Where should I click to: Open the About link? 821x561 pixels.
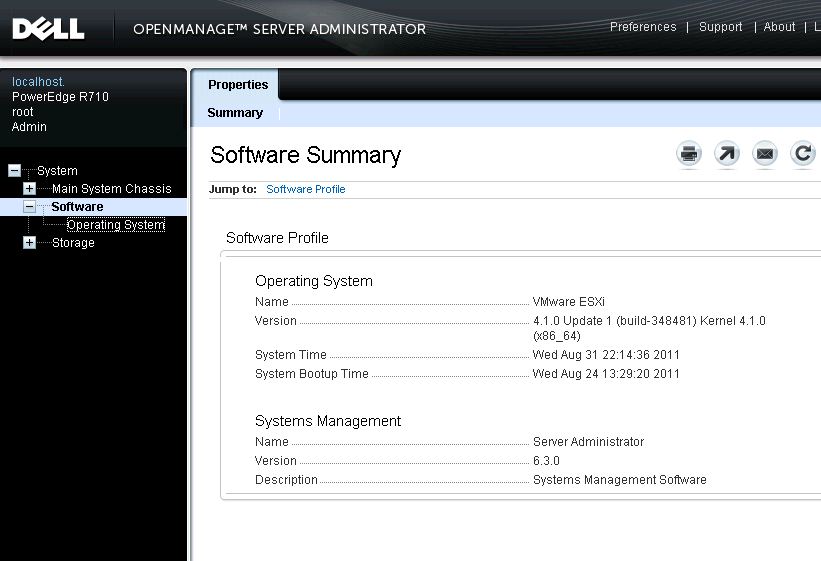point(779,27)
